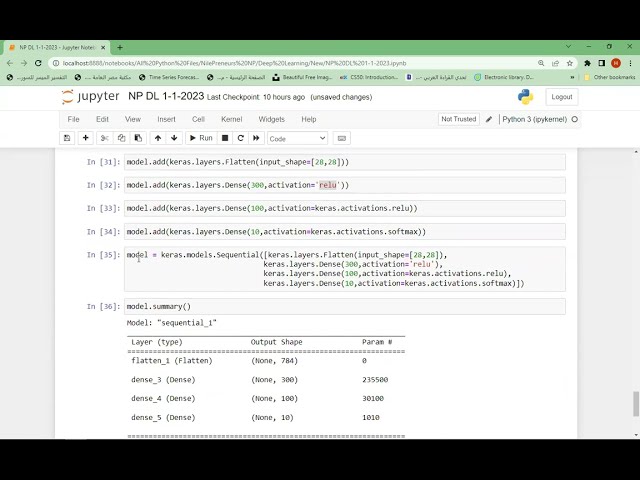
Task: Select the In [33] Dense 100 code cell
Action: coord(345,208)
